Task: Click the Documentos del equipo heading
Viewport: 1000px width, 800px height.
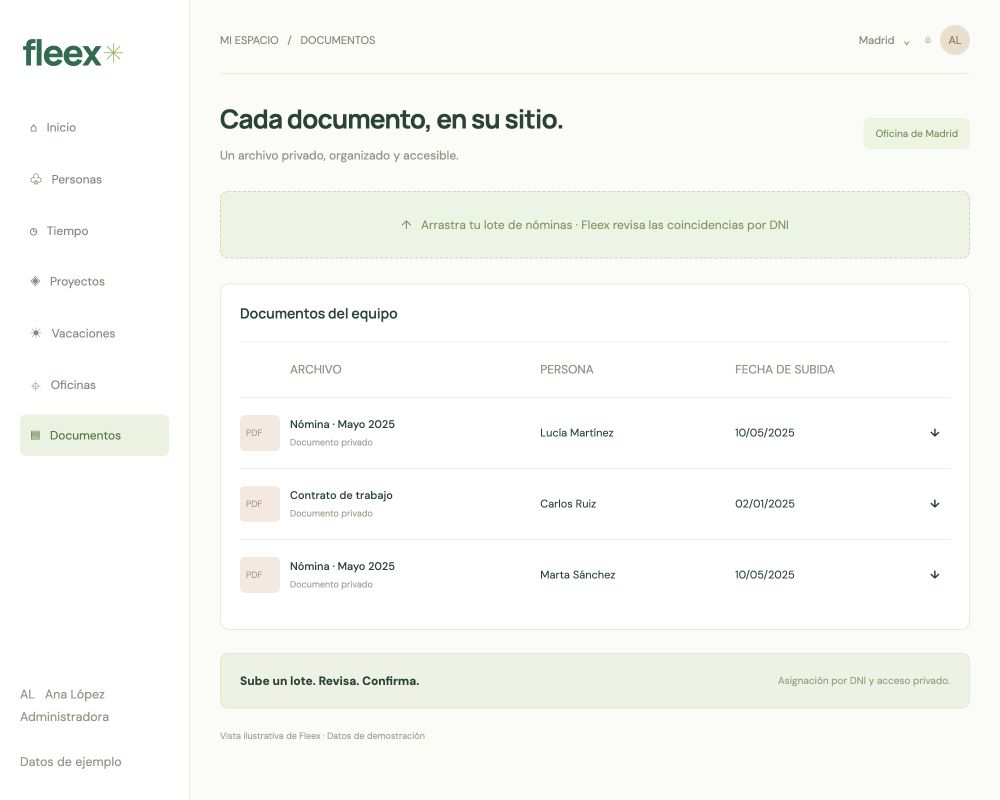Action: tap(318, 313)
